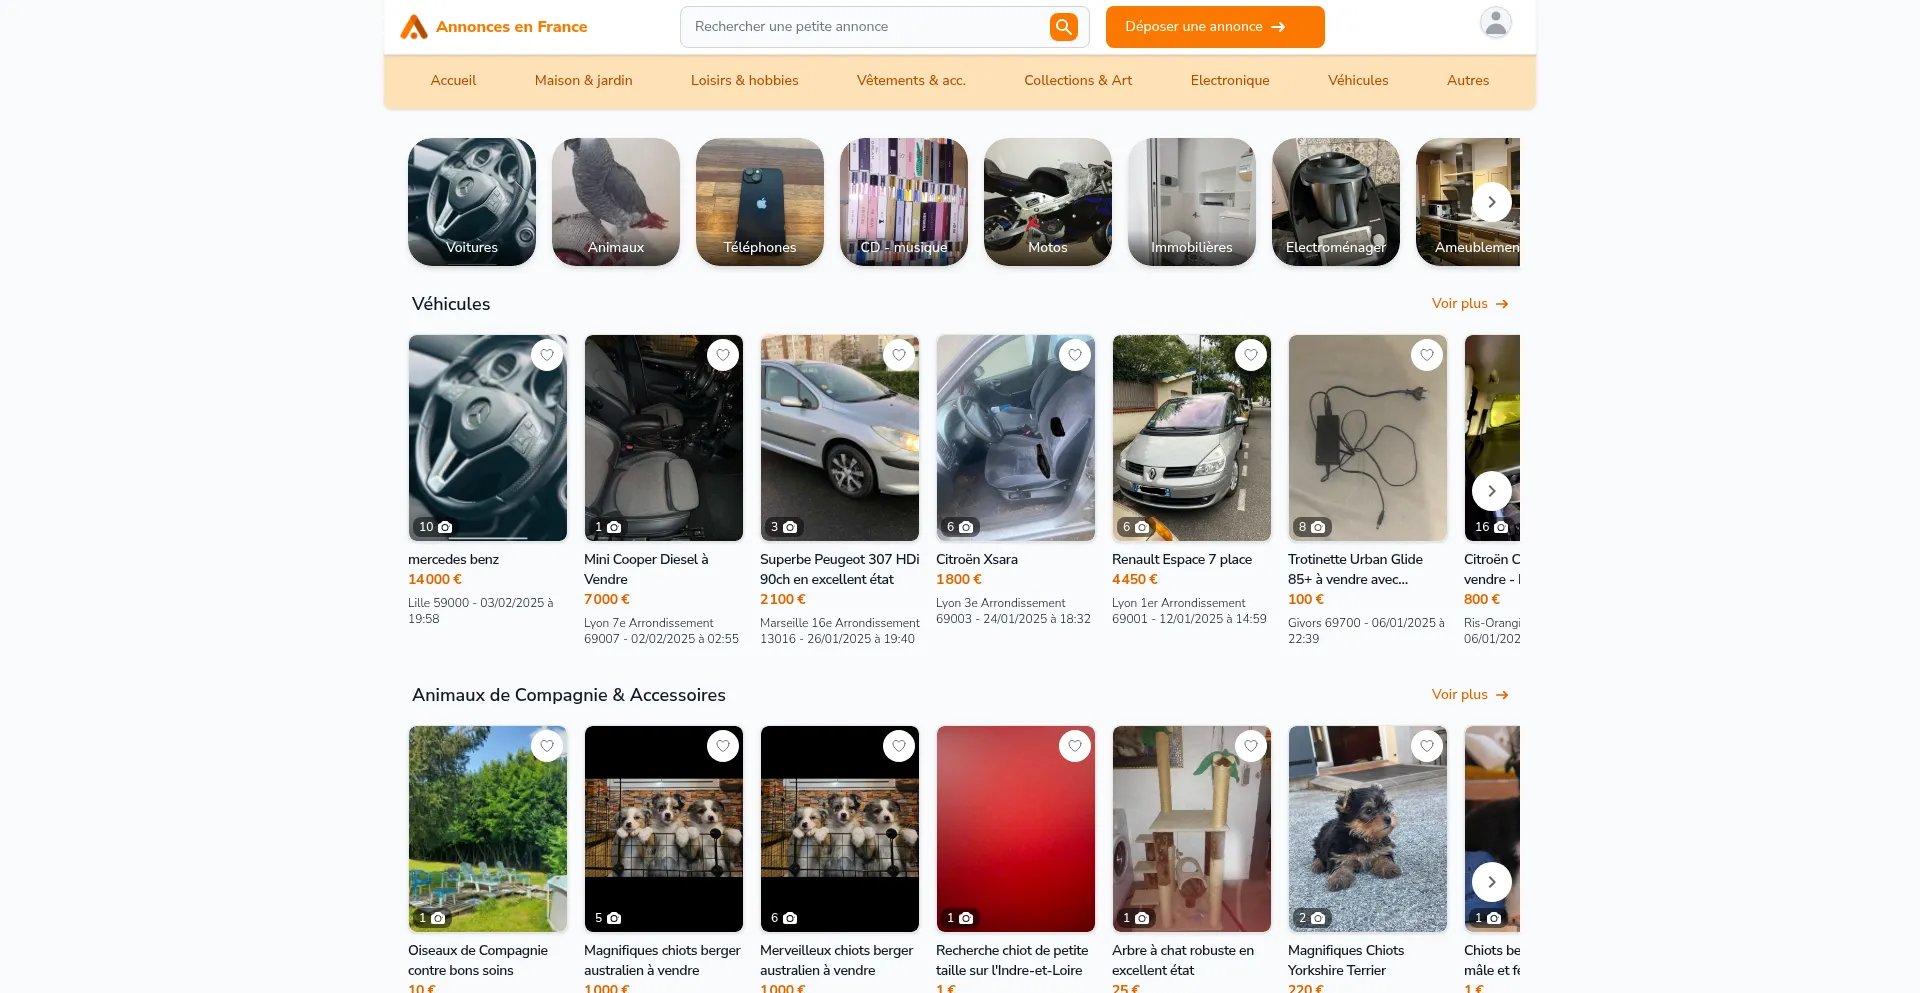Screen dimensions: 1920x993
Task: Open the Téléphones category tile
Action: coord(760,202)
